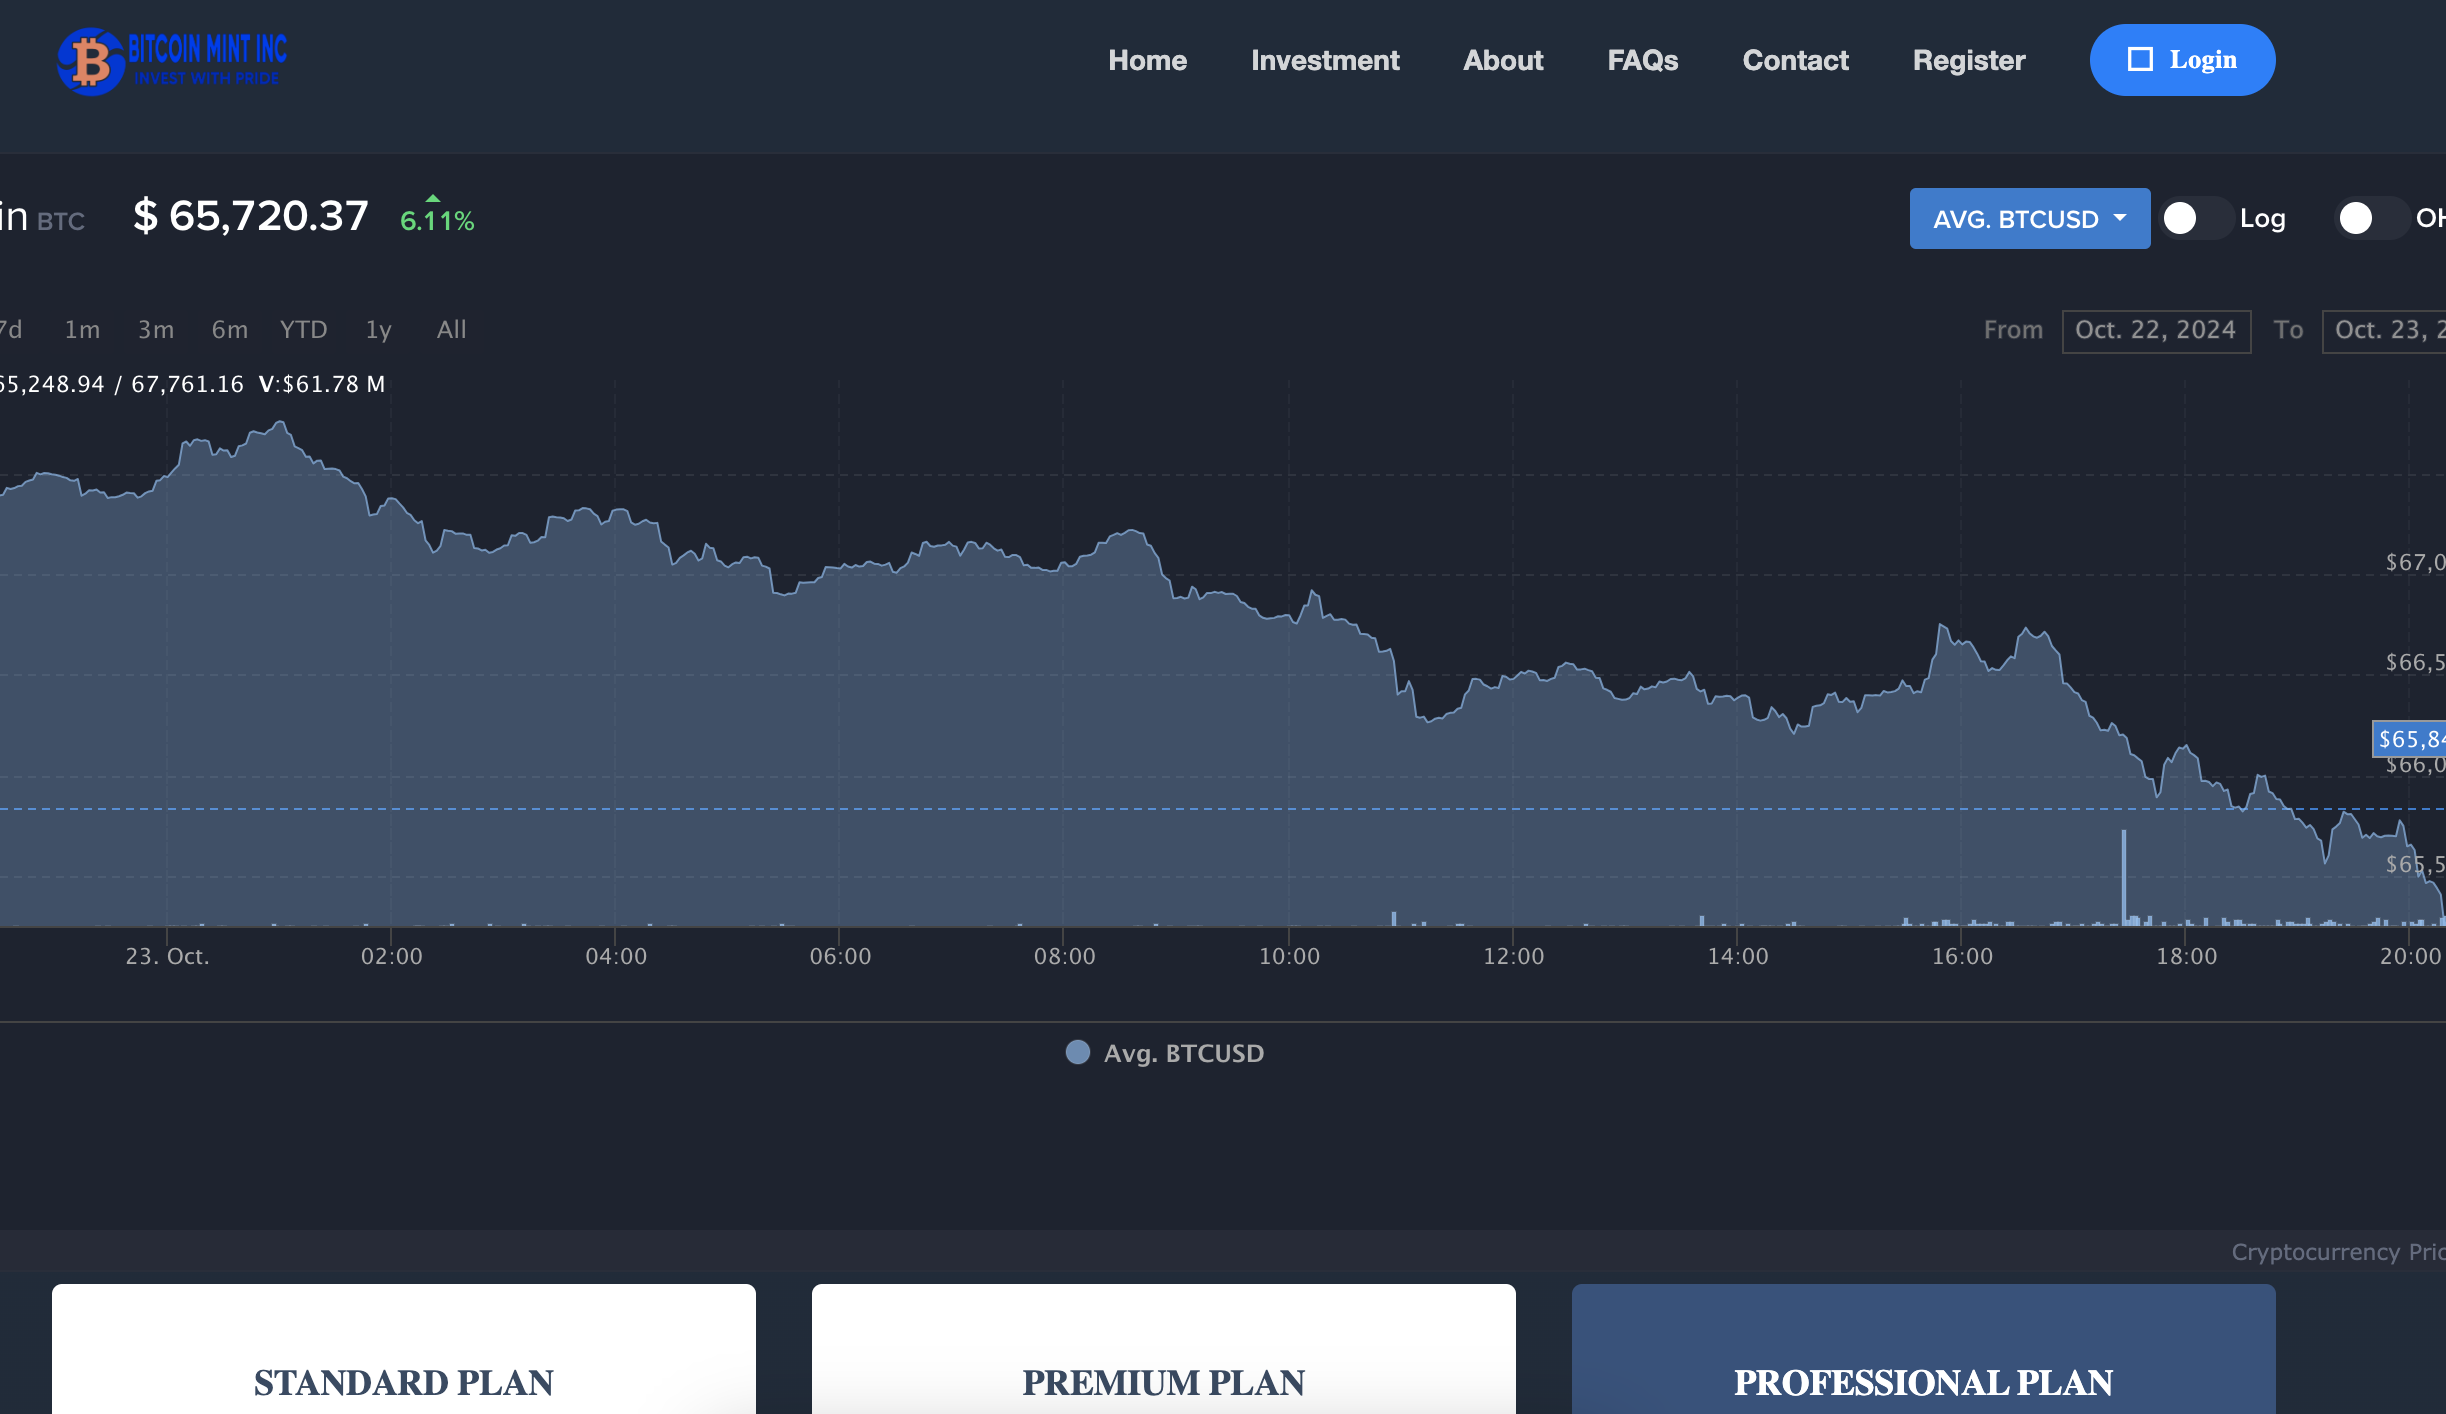Open the Standard Plan card
This screenshot has width=2446, height=1414.
click(404, 1349)
